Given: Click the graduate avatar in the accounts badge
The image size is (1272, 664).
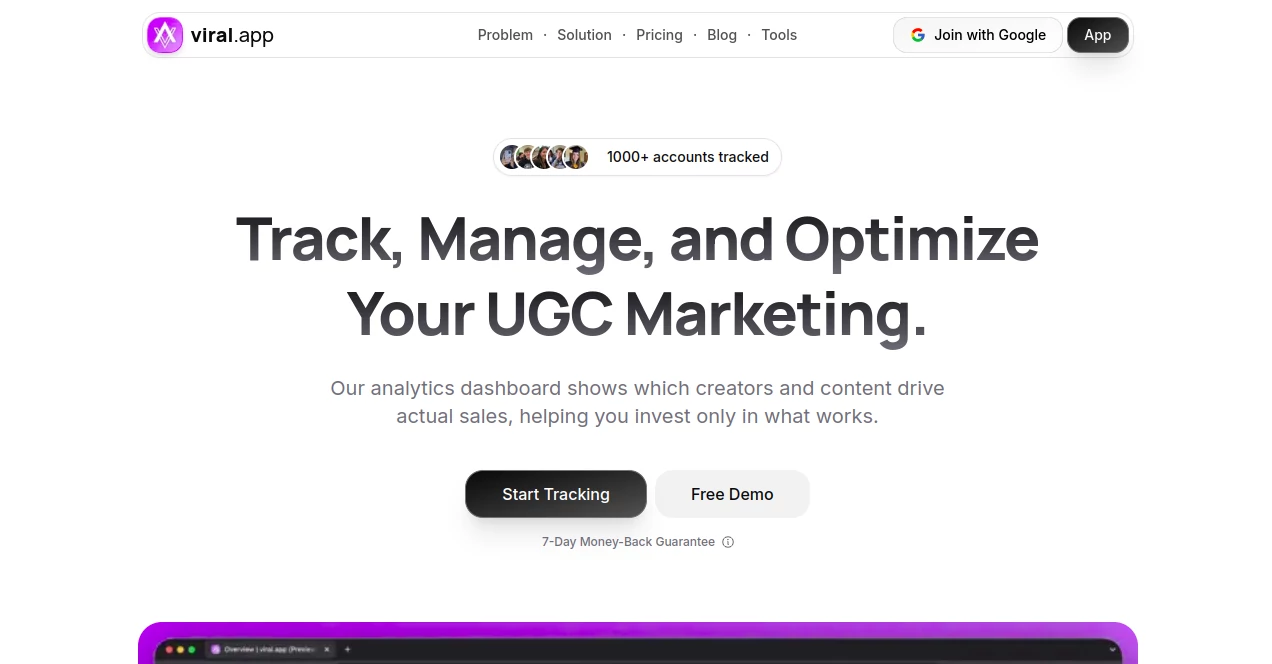Looking at the screenshot, I should tap(576, 157).
